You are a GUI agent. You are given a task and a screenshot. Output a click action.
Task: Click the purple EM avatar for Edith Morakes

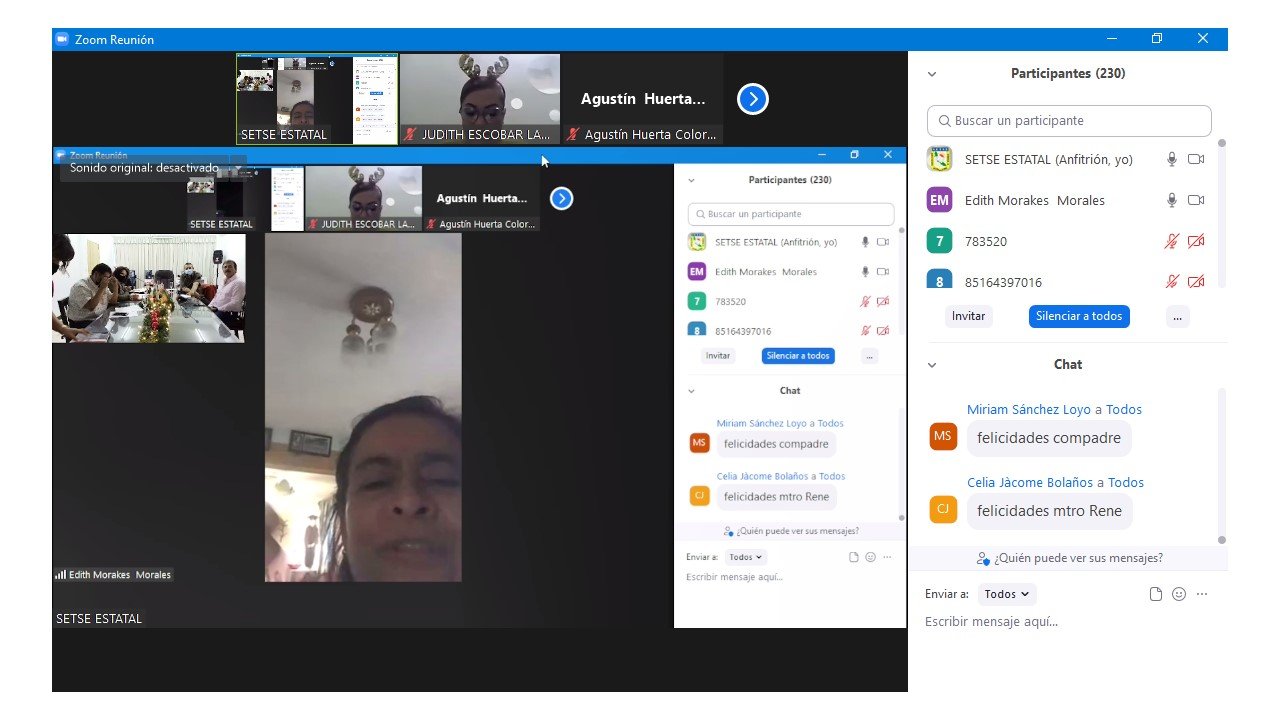[x=939, y=200]
